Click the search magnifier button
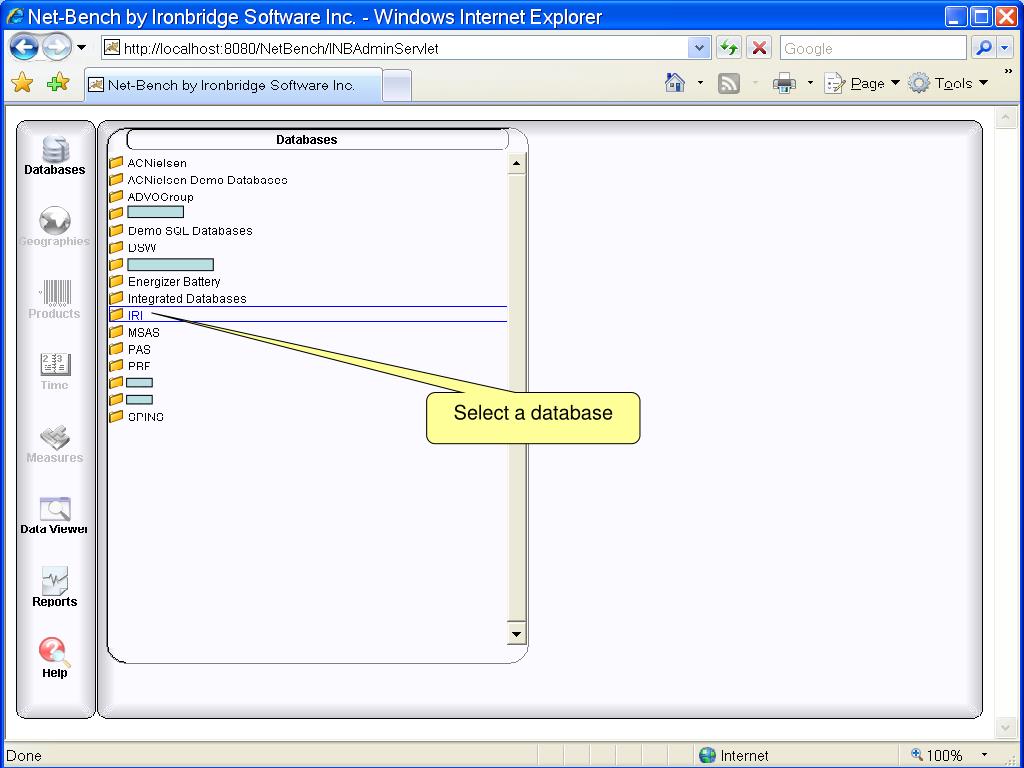This screenshot has height=768, width=1024. point(984,48)
